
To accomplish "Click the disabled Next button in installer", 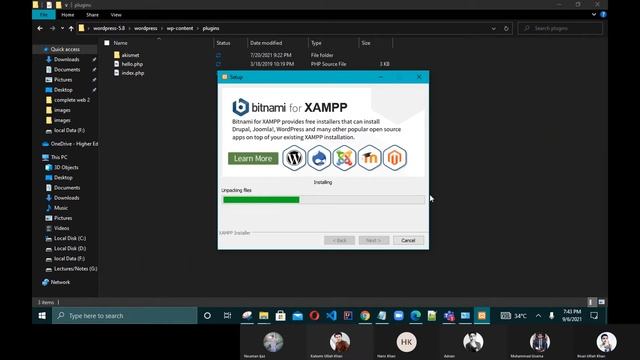I will tap(373, 240).
